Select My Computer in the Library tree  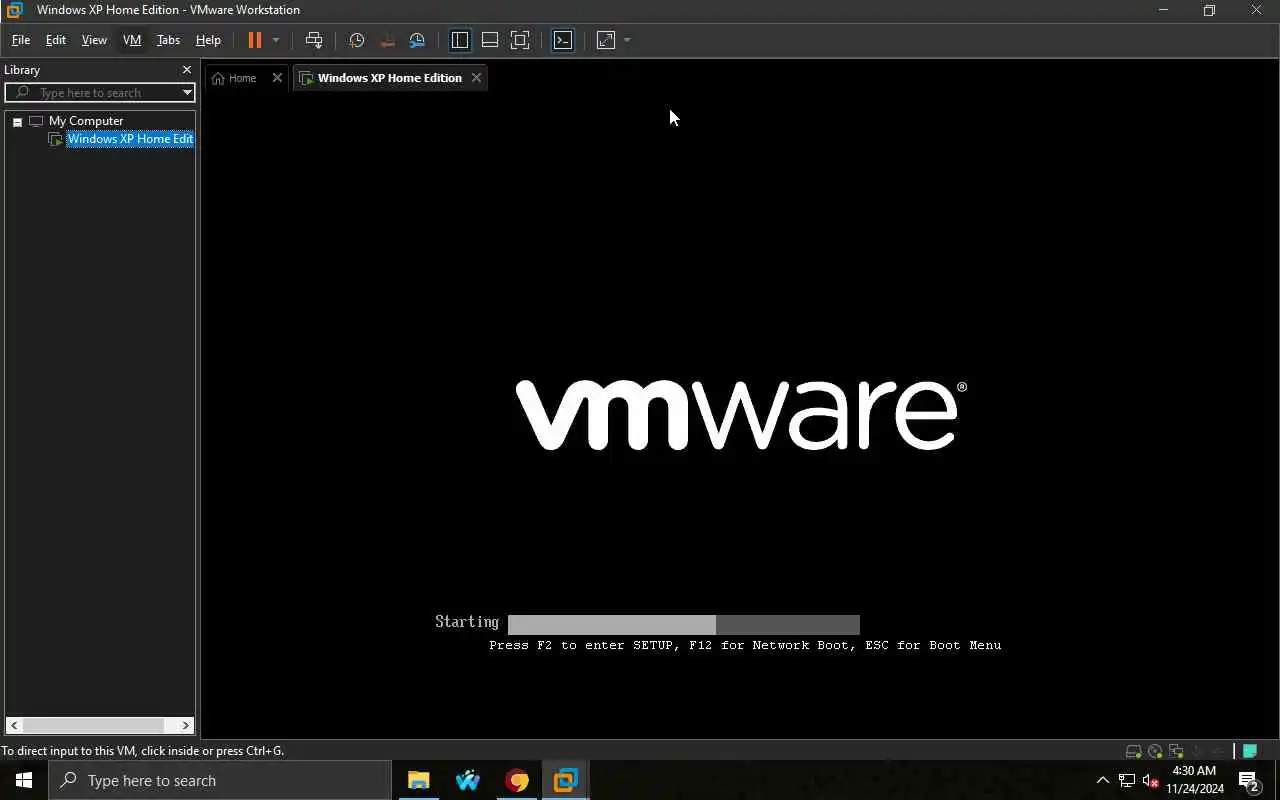tap(86, 121)
